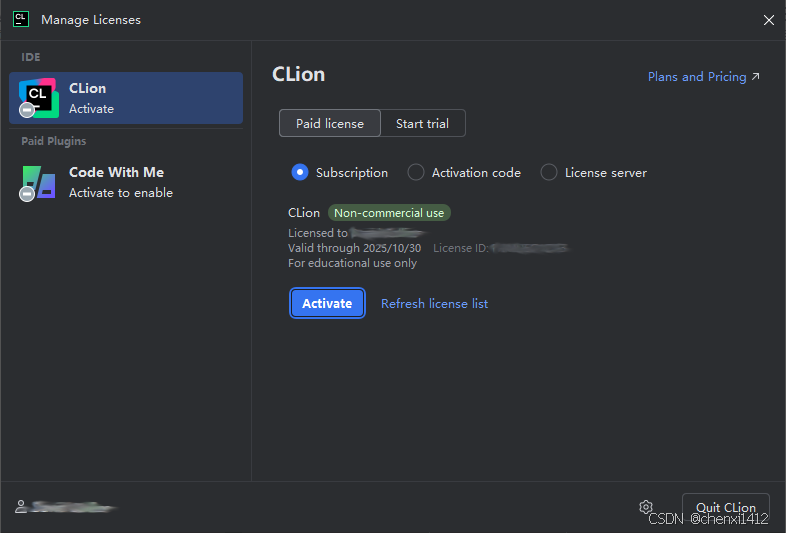Image resolution: width=786 pixels, height=533 pixels.
Task: Select the CLion entry in IDE list
Action: [126, 98]
